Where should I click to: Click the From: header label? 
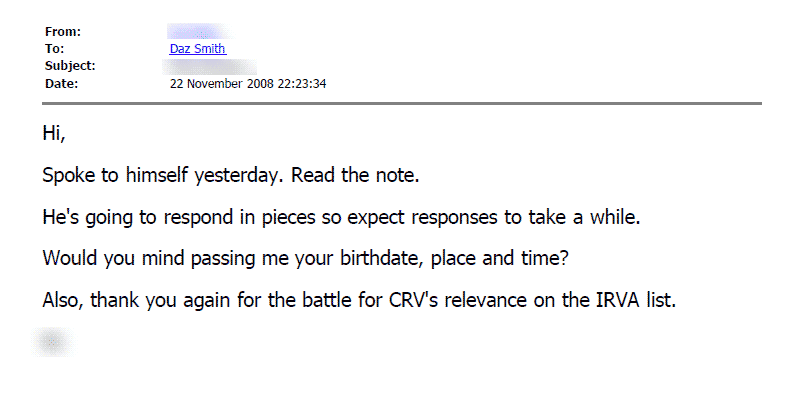click(x=63, y=32)
